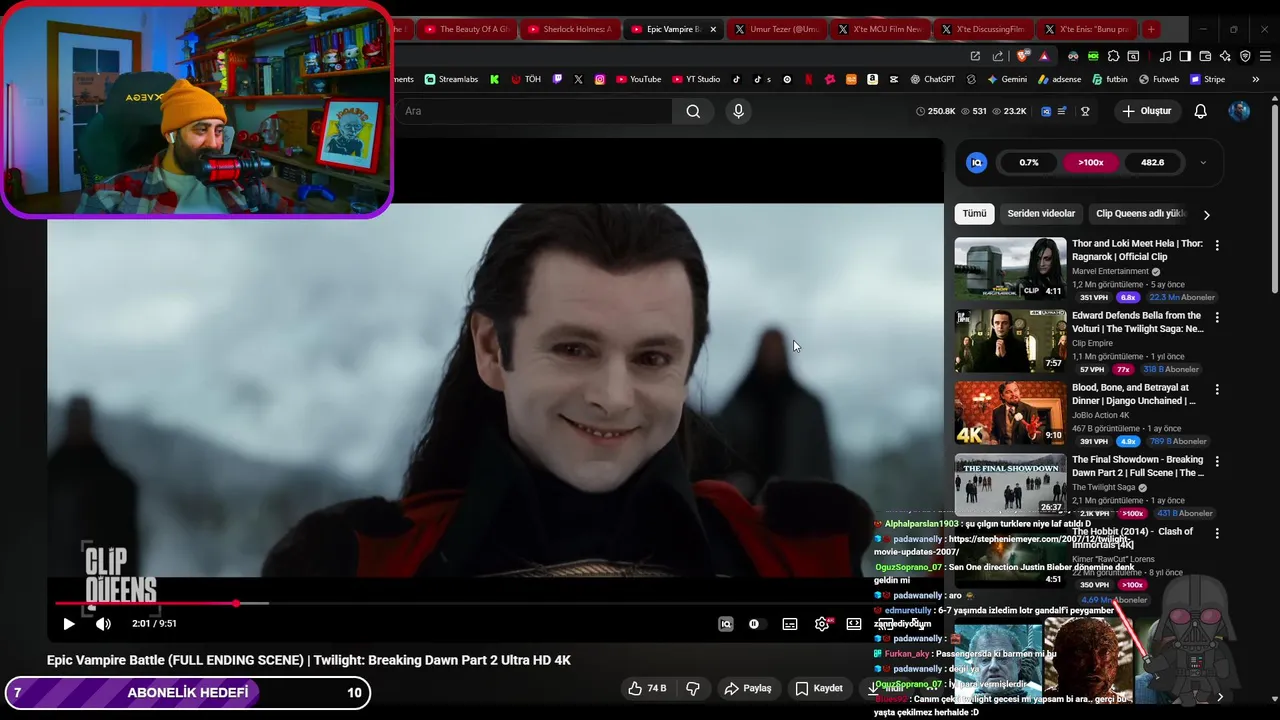Viewport: 1280px width, 720px height.
Task: Close the Epic Vampire Battle tab
Action: [x=713, y=30]
